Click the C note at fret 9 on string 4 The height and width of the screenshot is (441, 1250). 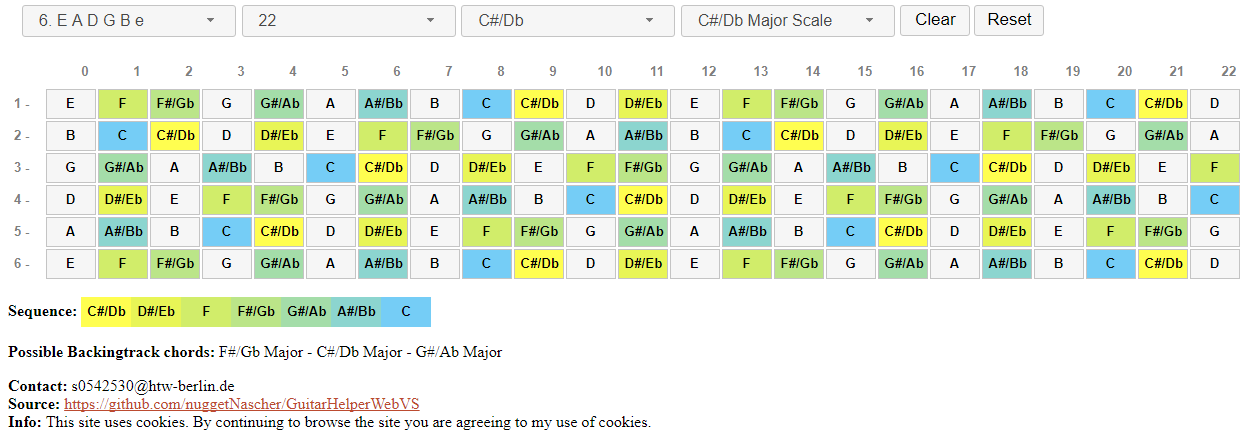click(590, 199)
